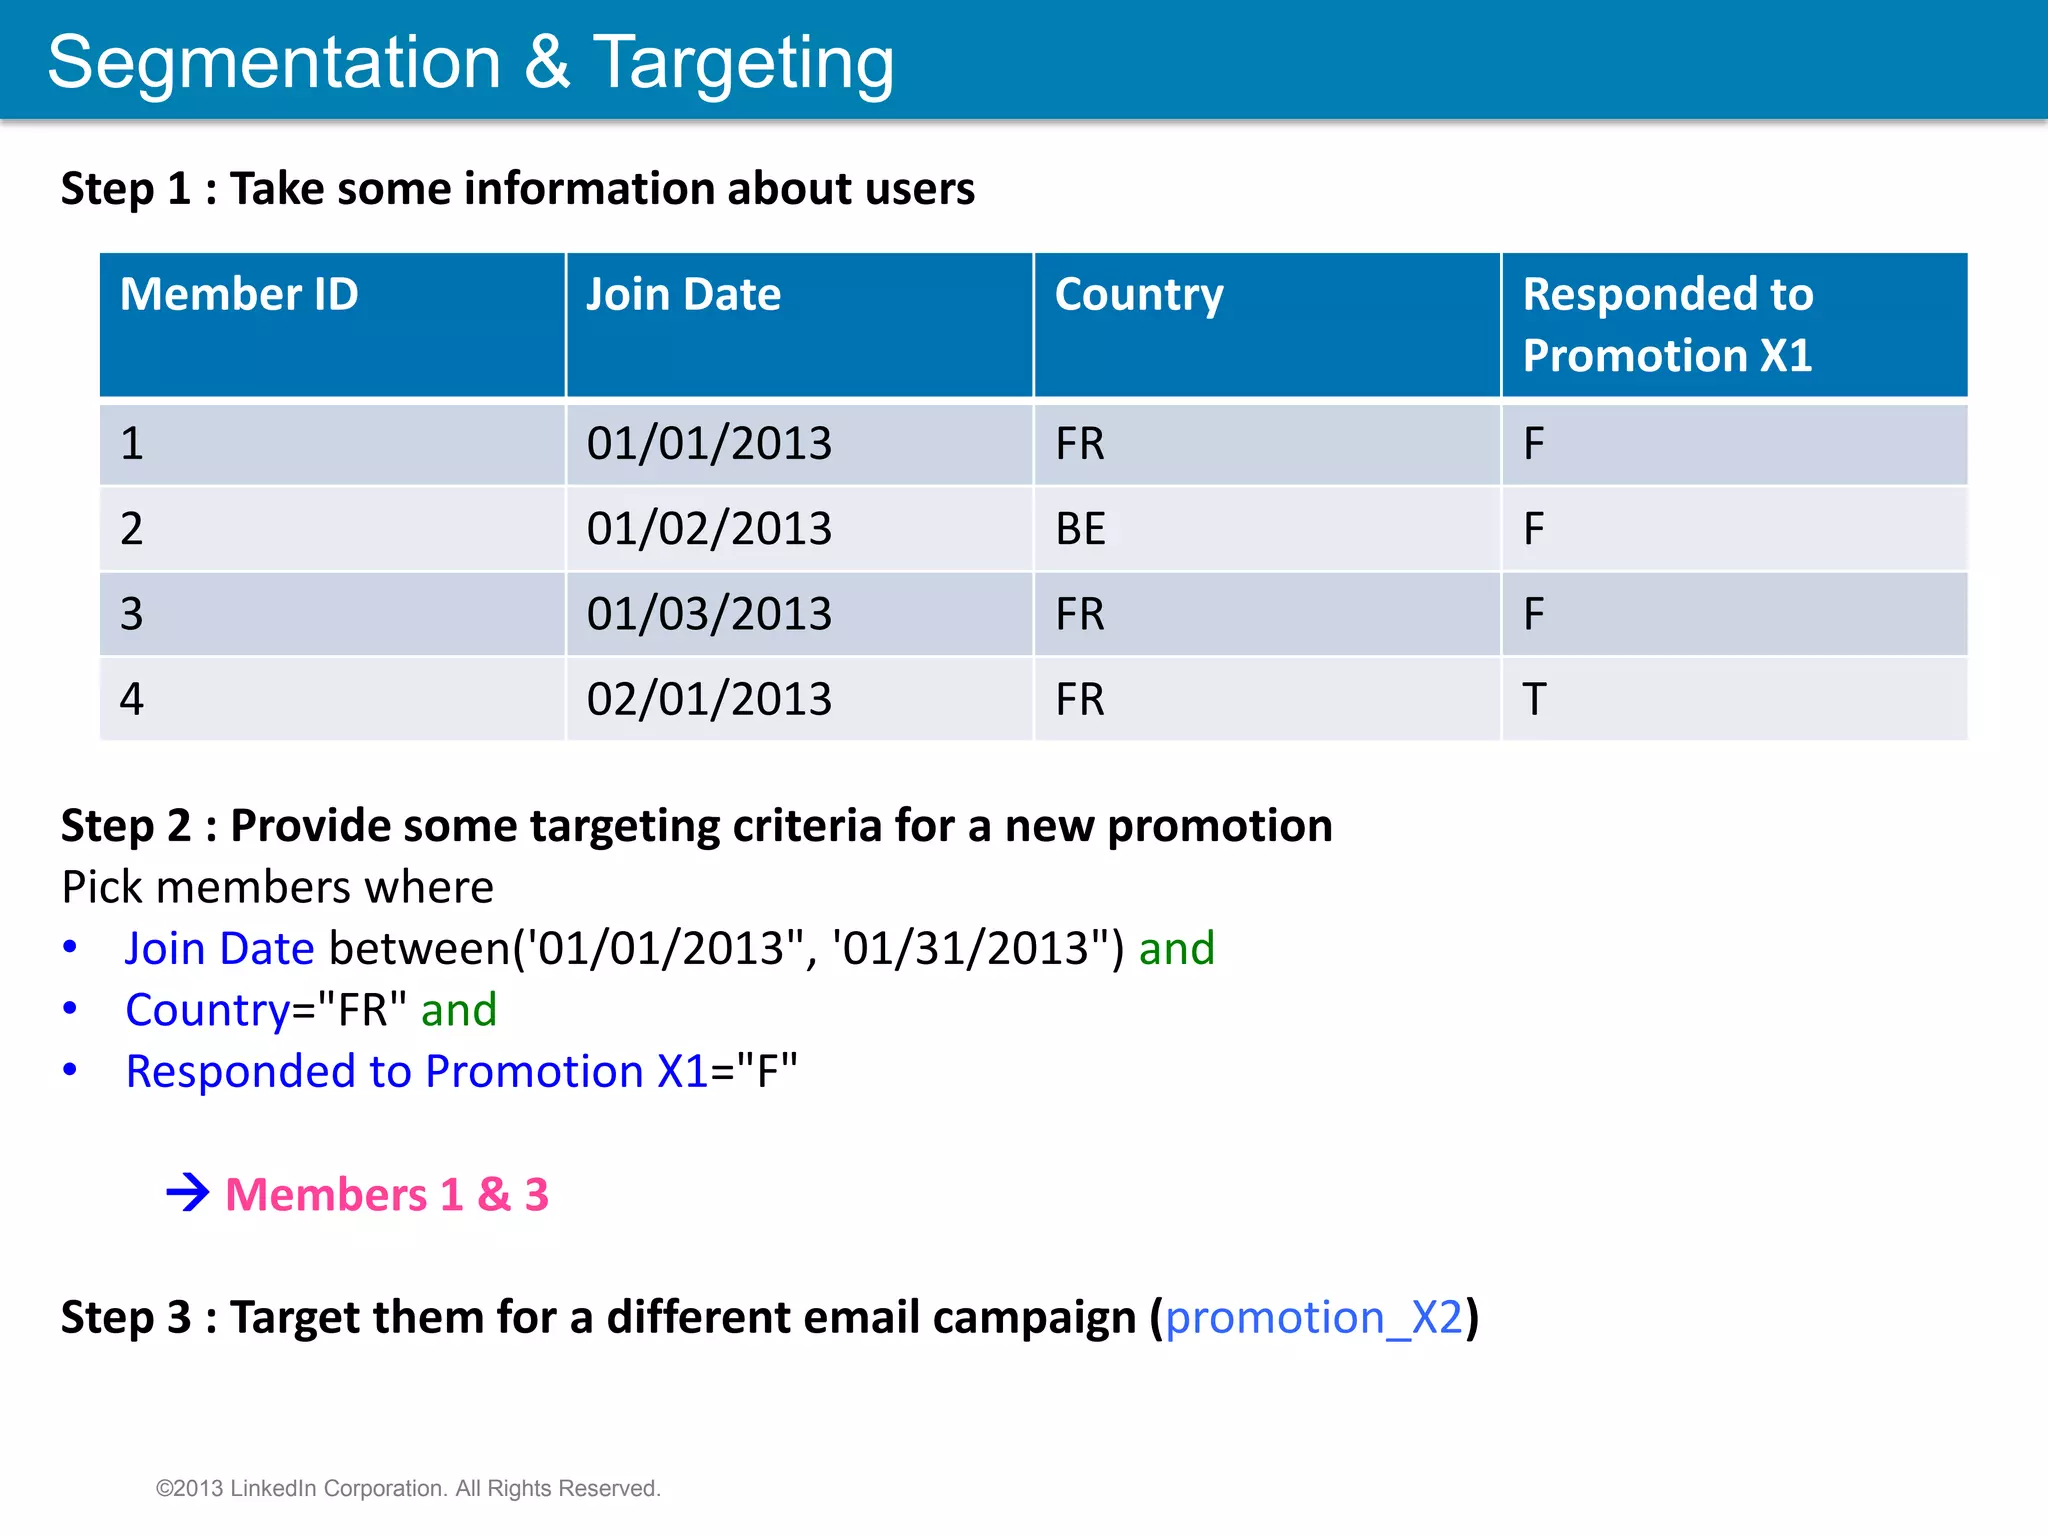Click the 'Country' column header
The height and width of the screenshot is (1536, 2048).
pos(1267,325)
